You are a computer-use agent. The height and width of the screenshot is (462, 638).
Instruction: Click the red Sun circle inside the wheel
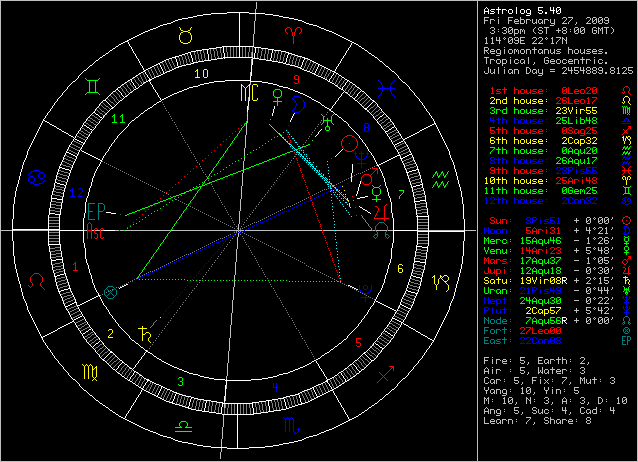tap(347, 145)
